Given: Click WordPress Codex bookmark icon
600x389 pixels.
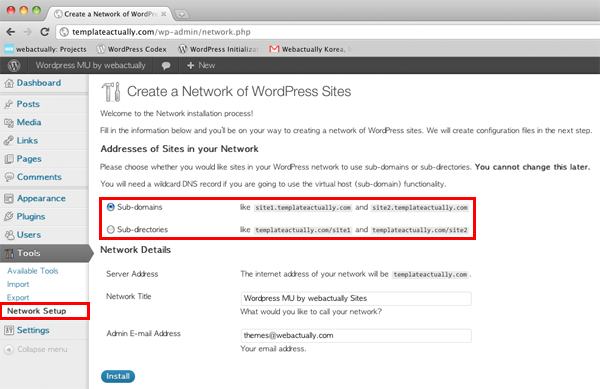Looking at the screenshot, I should click(x=101, y=49).
